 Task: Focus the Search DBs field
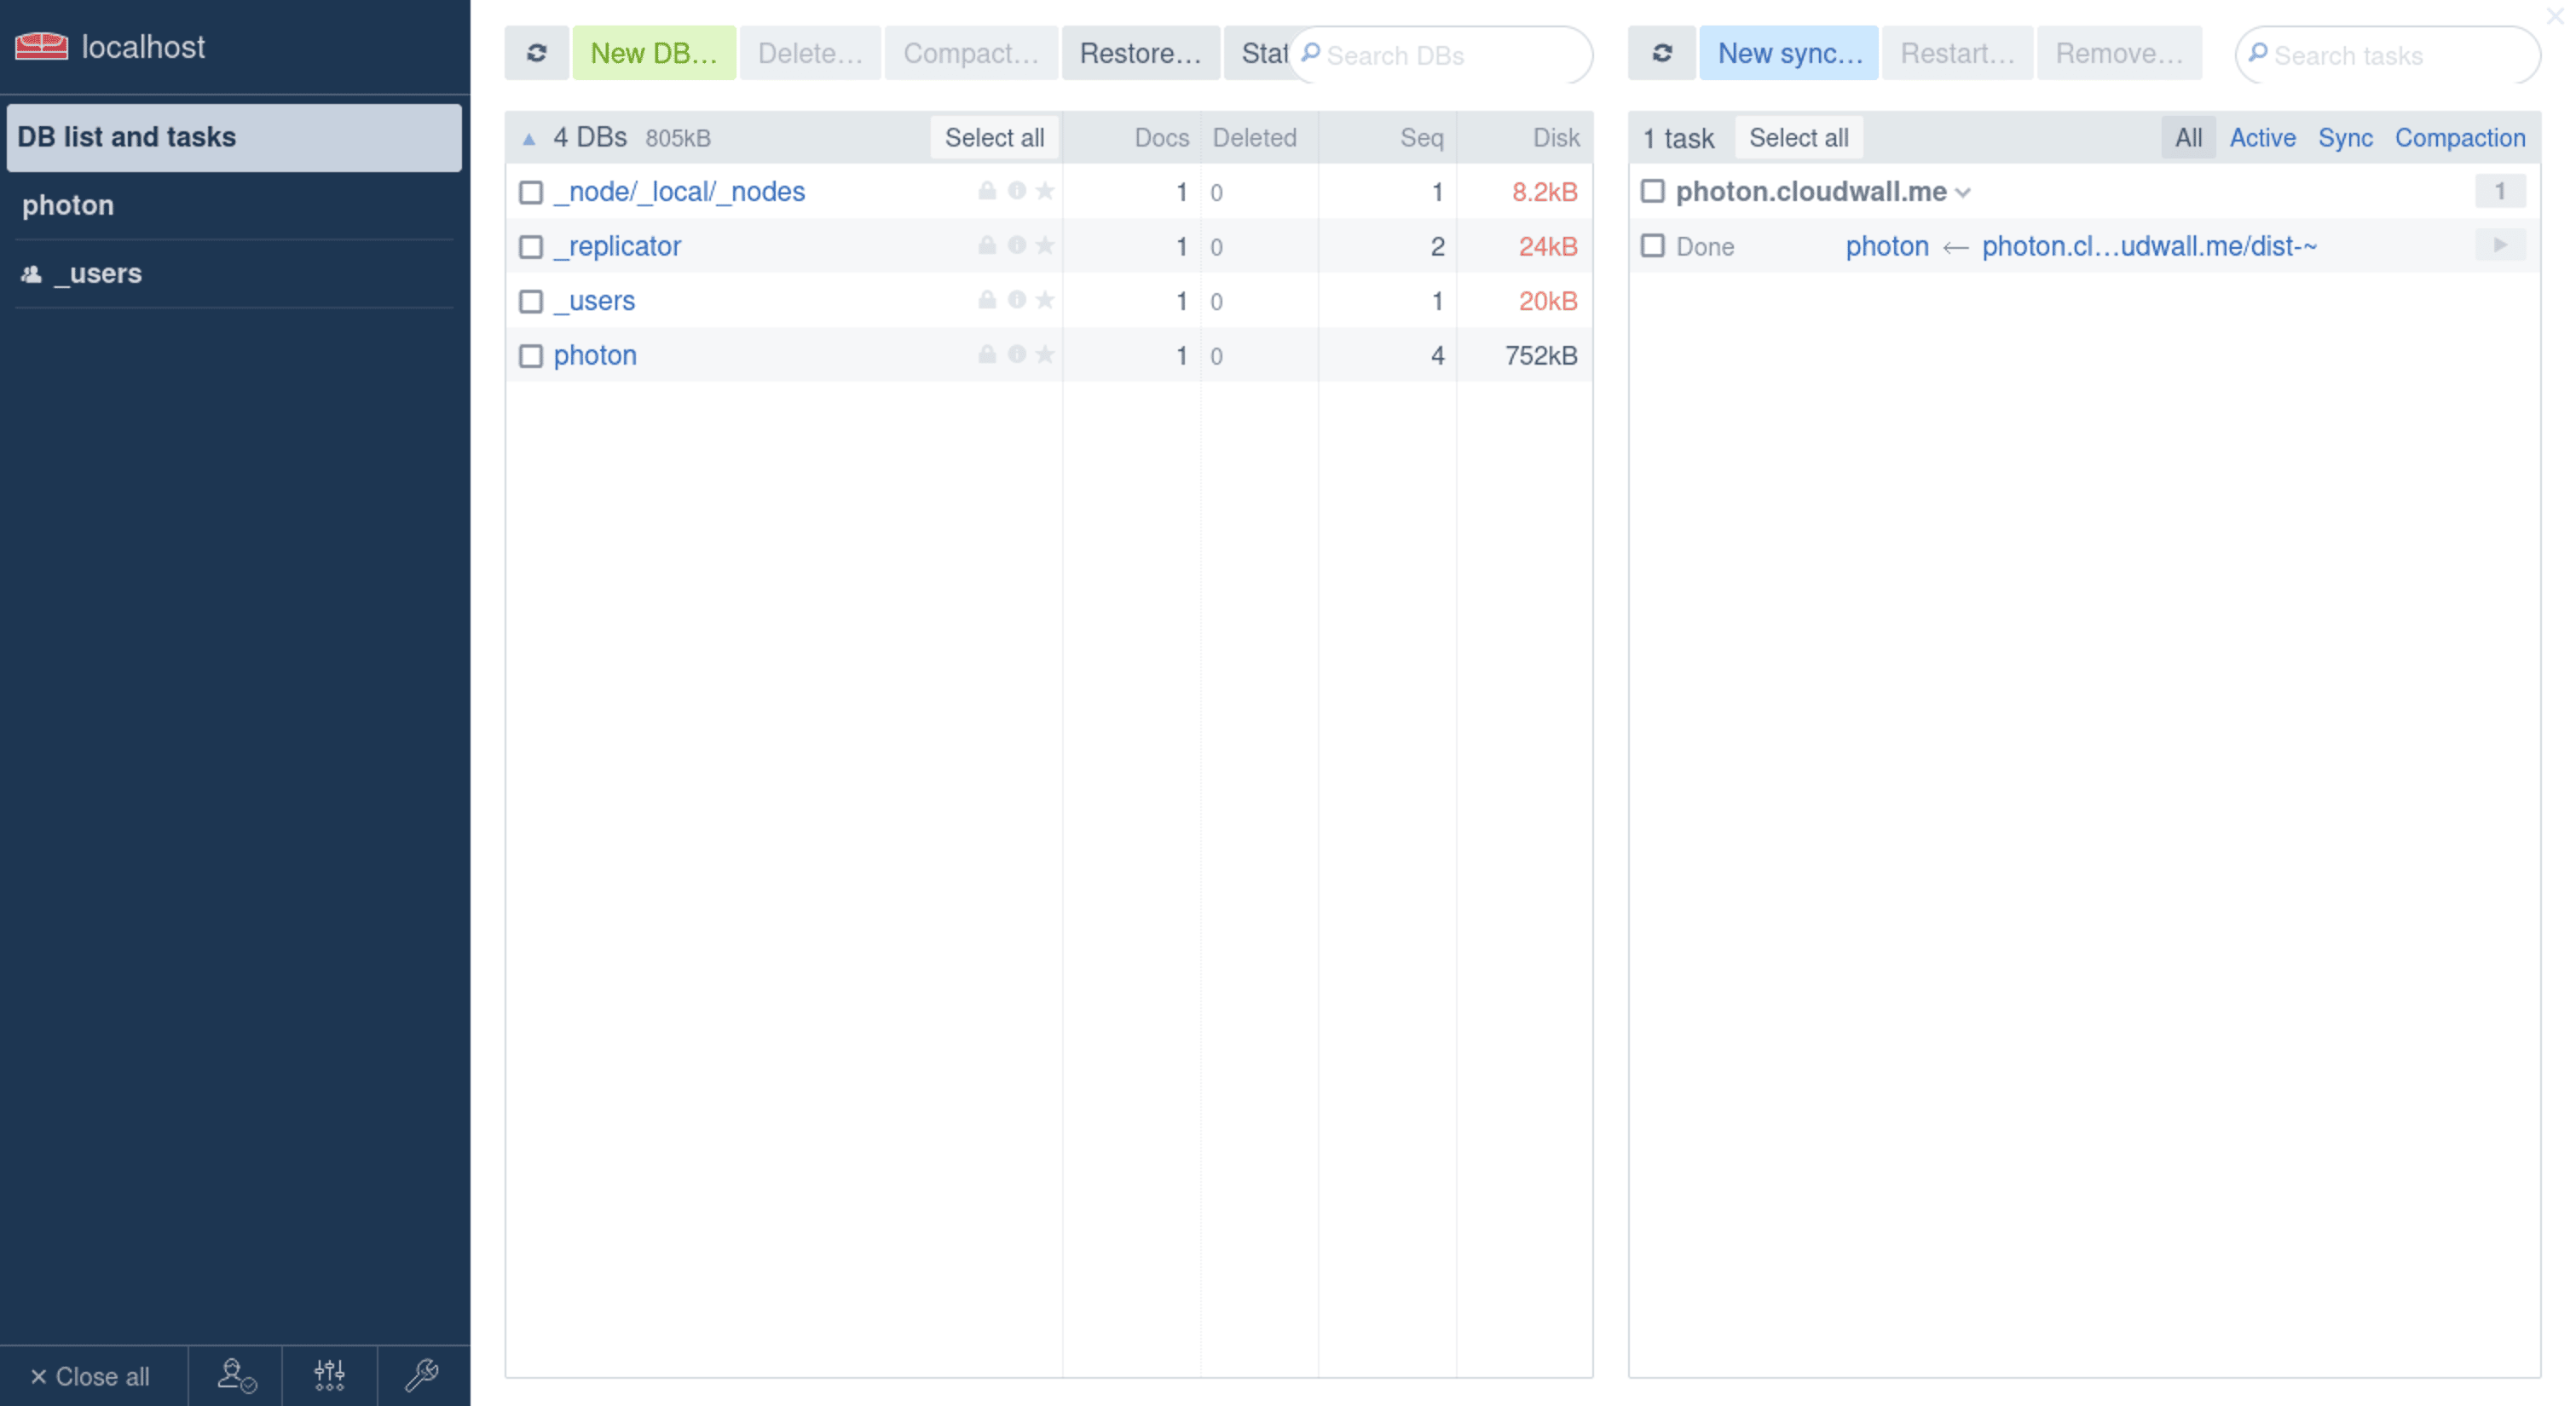[x=1442, y=55]
